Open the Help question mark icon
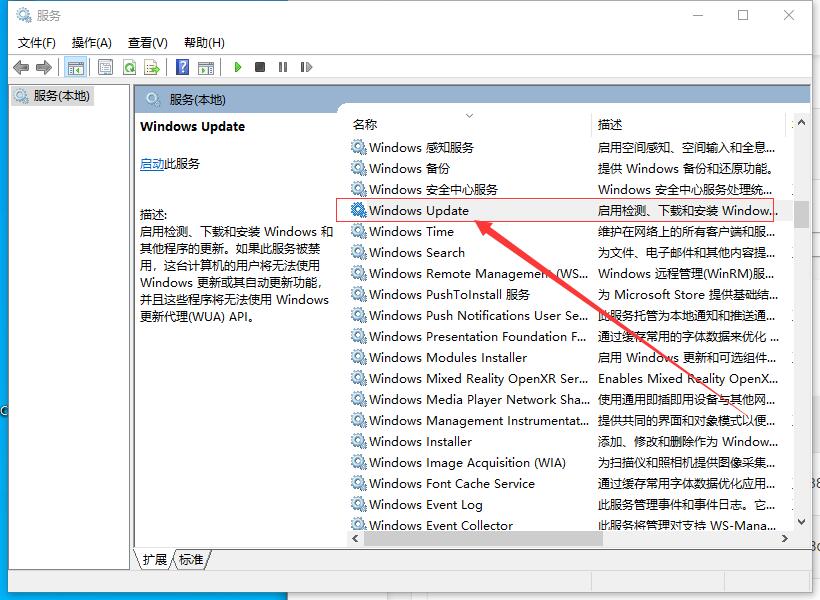The height and width of the screenshot is (600, 820). tap(183, 67)
